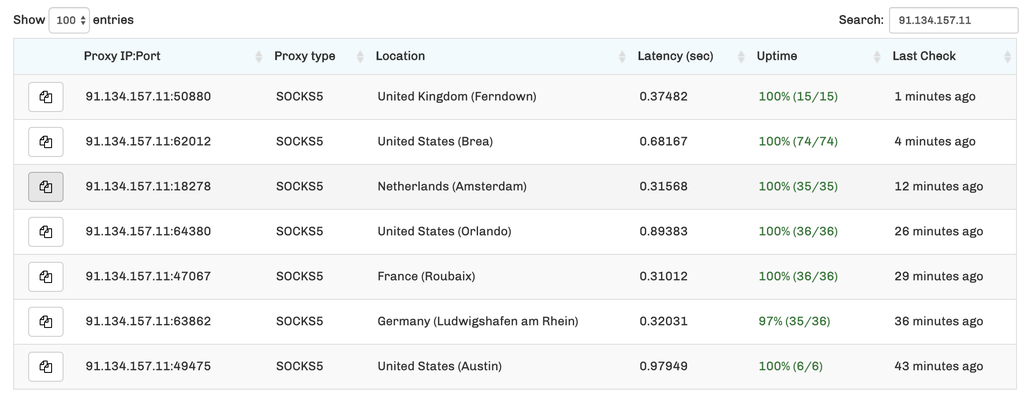Image resolution: width=1024 pixels, height=402 pixels.
Task: Copy proxy 91.134.157.11:49475 with icon
Action: click(46, 367)
